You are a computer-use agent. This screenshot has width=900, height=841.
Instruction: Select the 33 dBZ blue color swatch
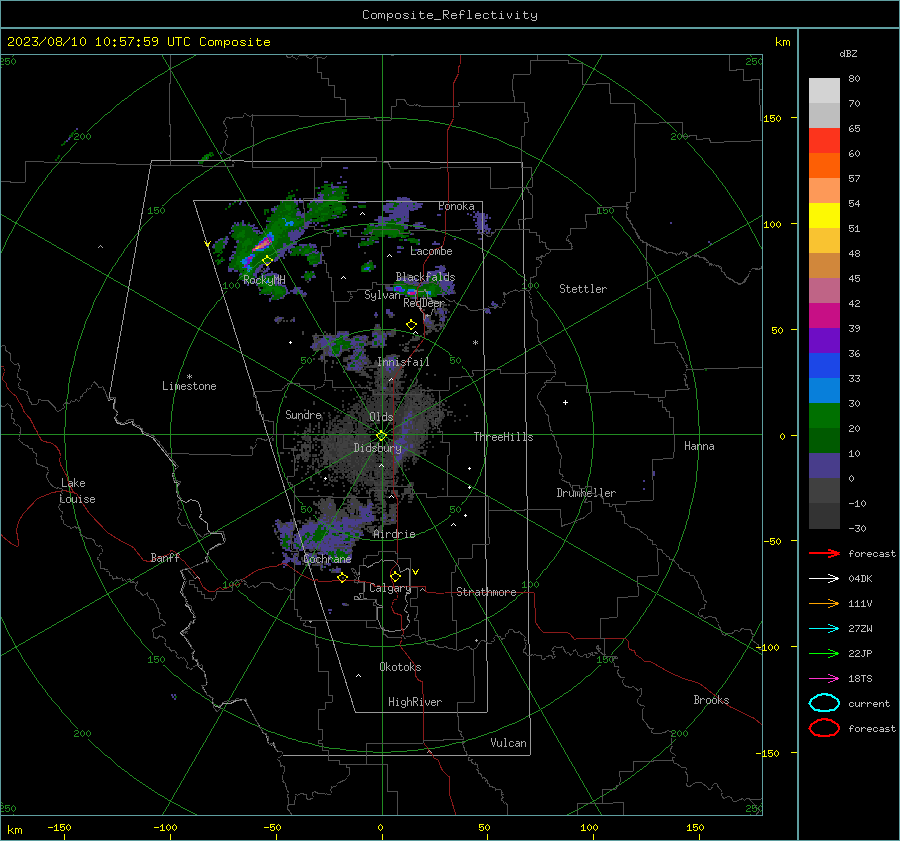[824, 366]
